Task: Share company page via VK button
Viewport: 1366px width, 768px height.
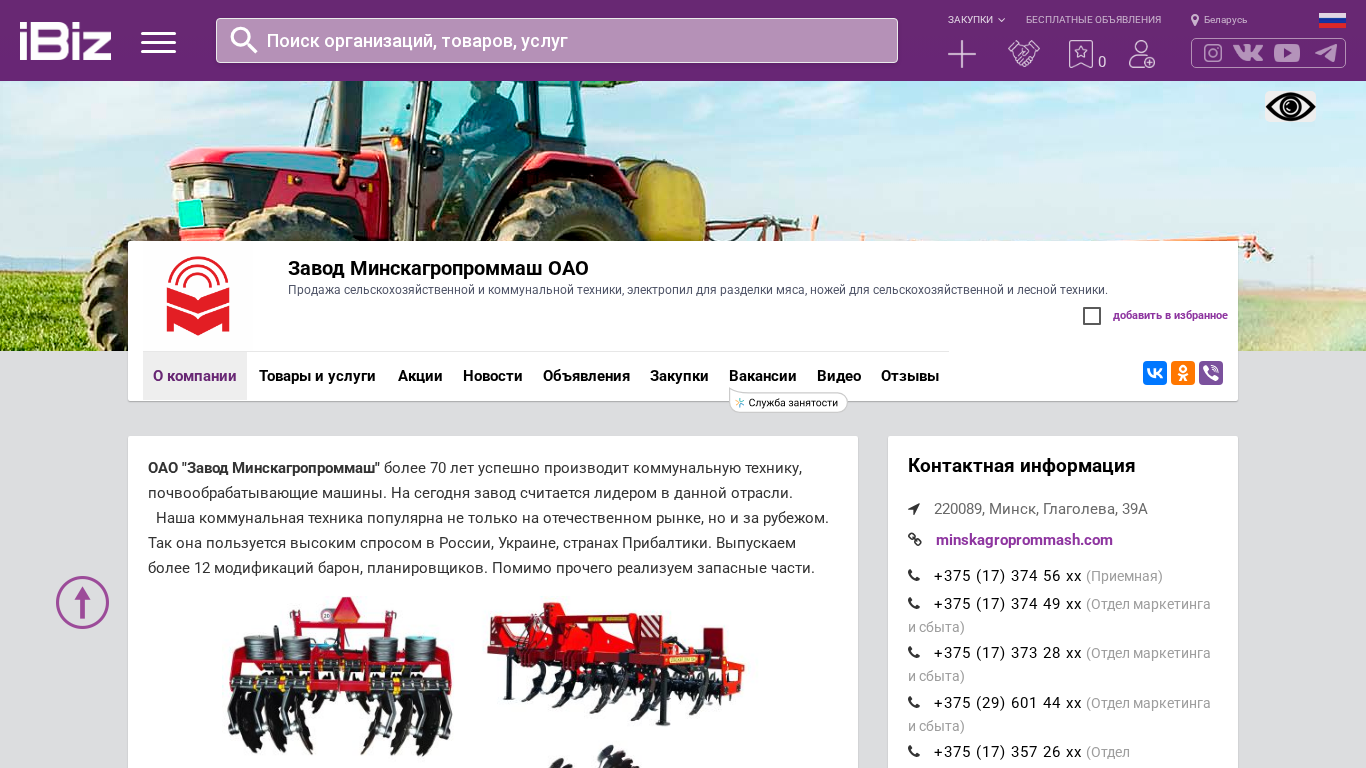Action: coord(1155,373)
